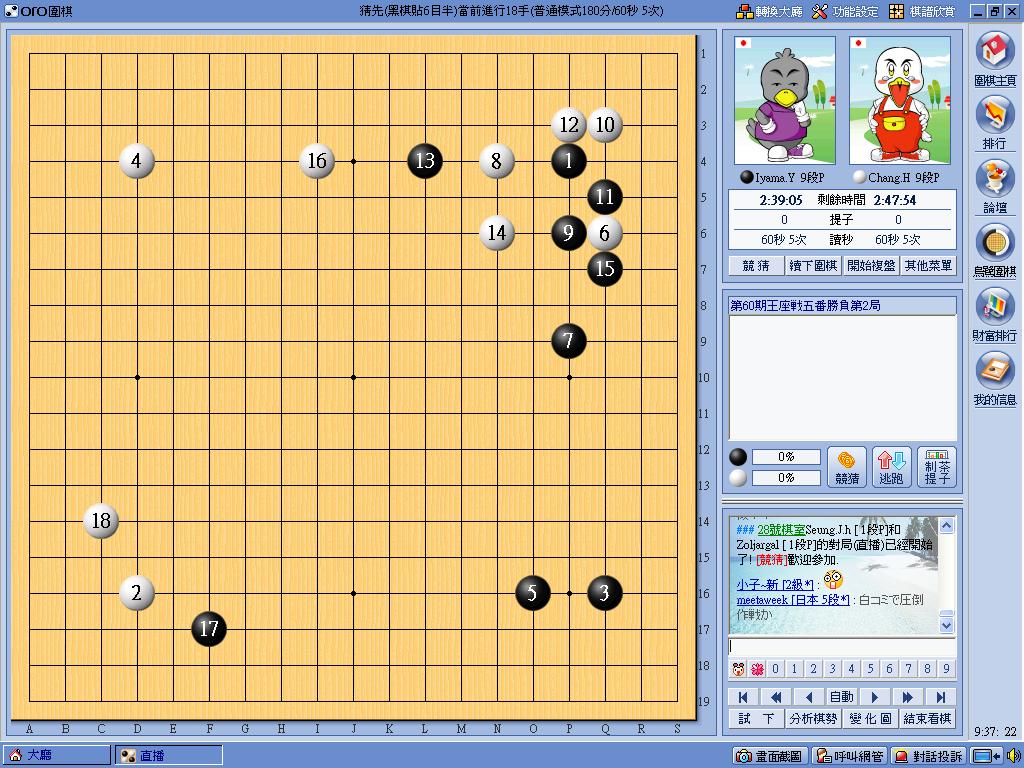This screenshot has height=768, width=1024.
Task: Click the 逃跑 arrows button
Action: click(891, 467)
